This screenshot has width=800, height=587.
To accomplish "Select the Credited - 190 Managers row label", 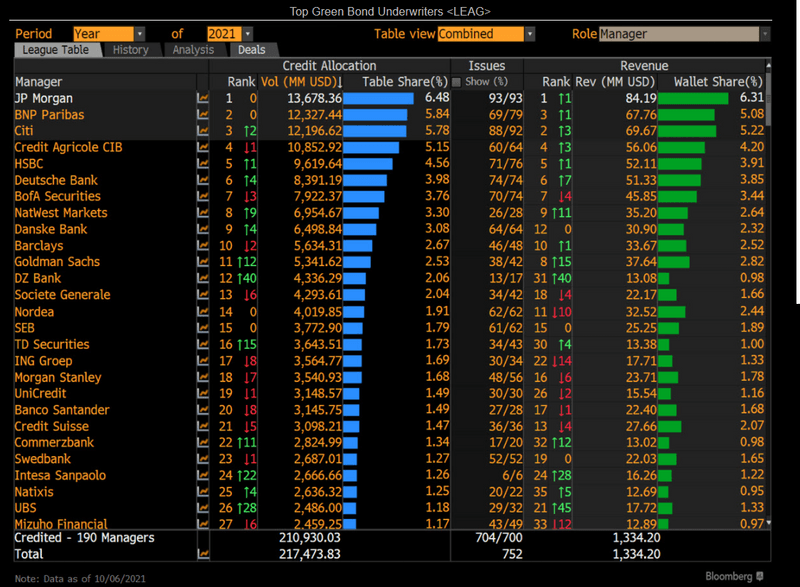I will pos(84,538).
